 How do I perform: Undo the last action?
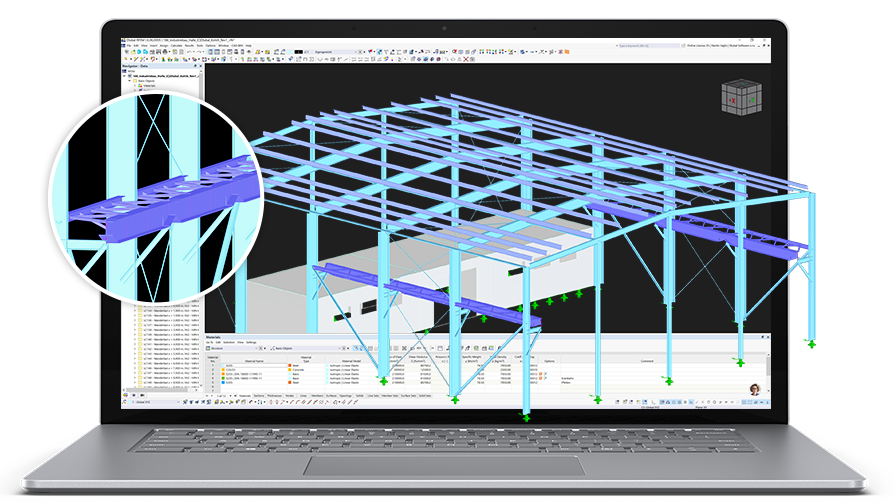pyautogui.click(x=190, y=52)
